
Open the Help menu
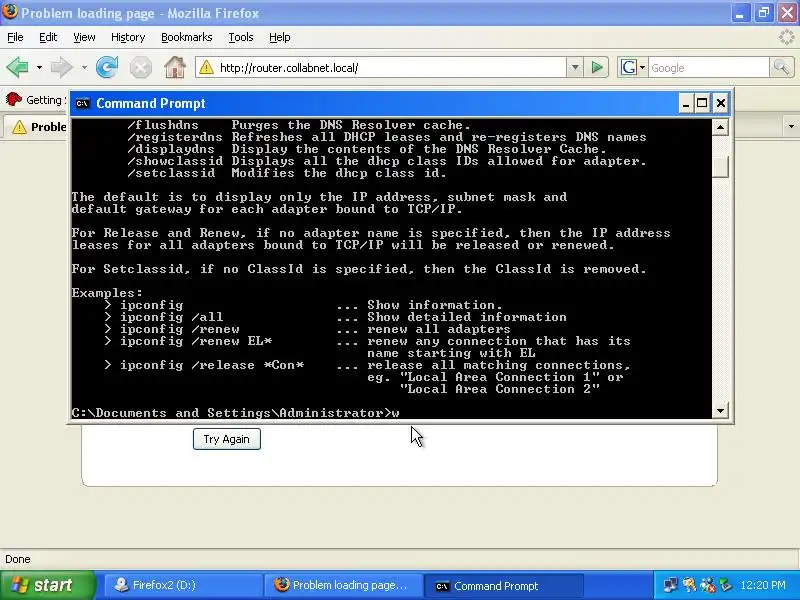pyautogui.click(x=280, y=37)
